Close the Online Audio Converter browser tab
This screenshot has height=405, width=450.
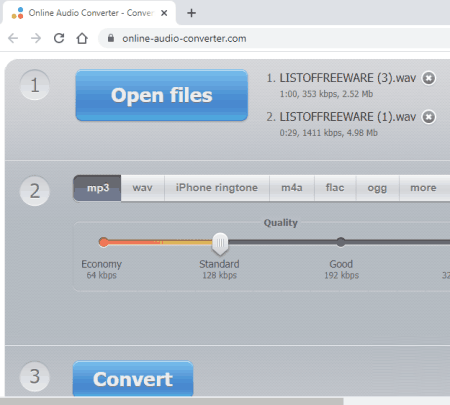click(x=164, y=13)
